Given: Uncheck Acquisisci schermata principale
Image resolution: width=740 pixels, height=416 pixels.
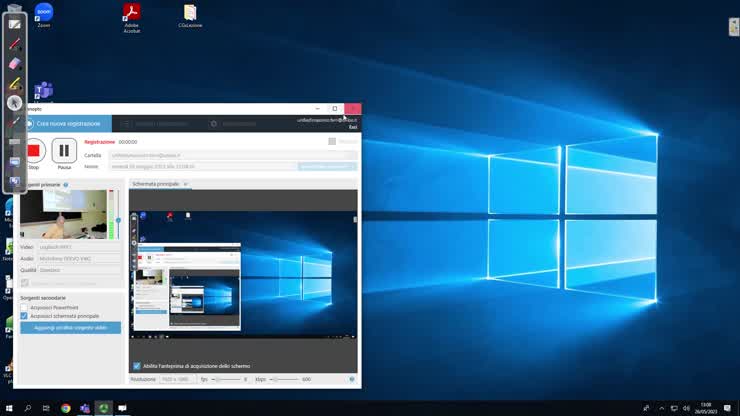Looking at the screenshot, I should (24, 316).
